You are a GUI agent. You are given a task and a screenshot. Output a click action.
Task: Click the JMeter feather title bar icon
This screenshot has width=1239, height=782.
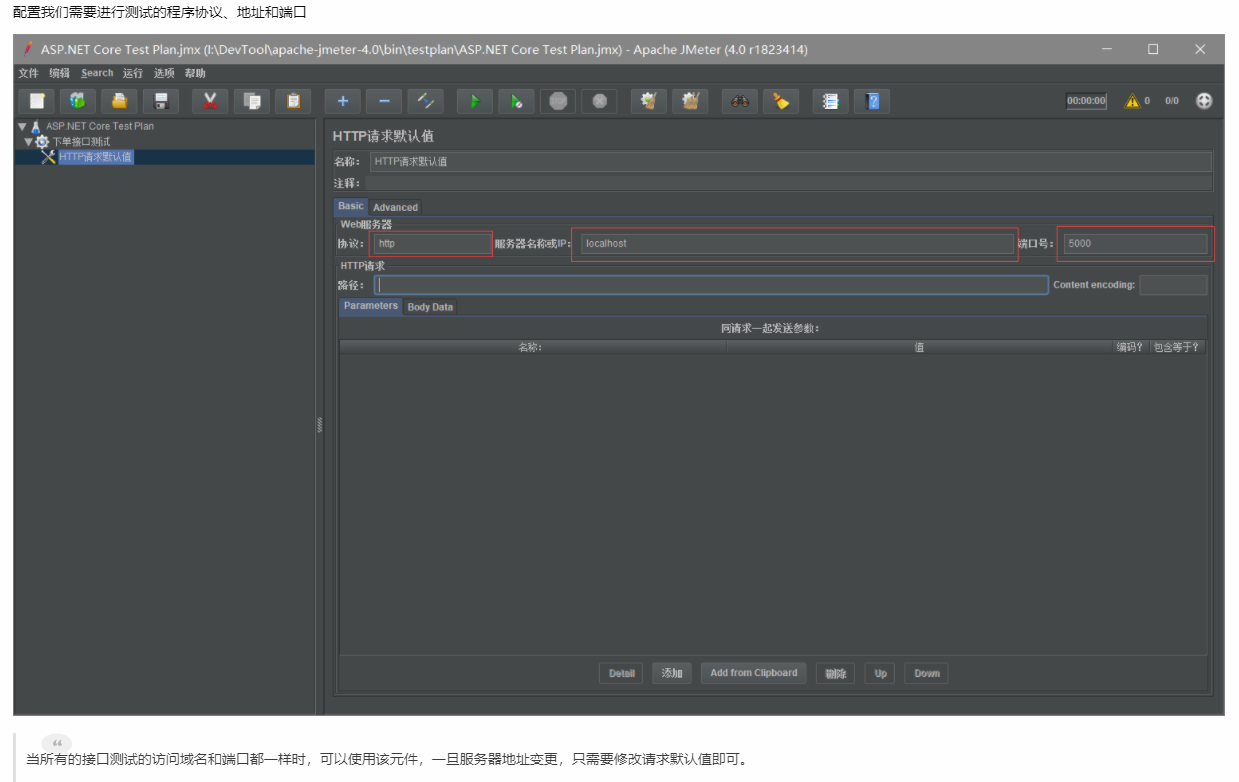[x=28, y=49]
